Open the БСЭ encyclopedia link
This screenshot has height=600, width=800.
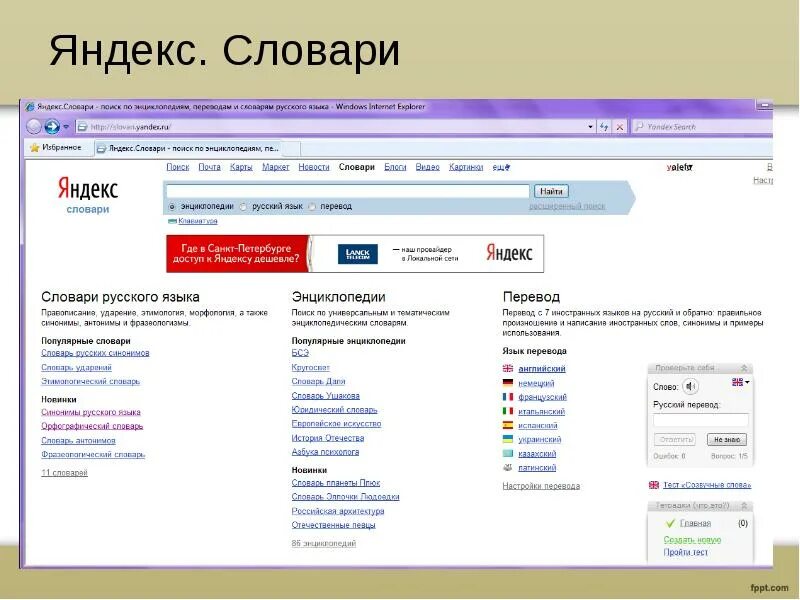[301, 353]
